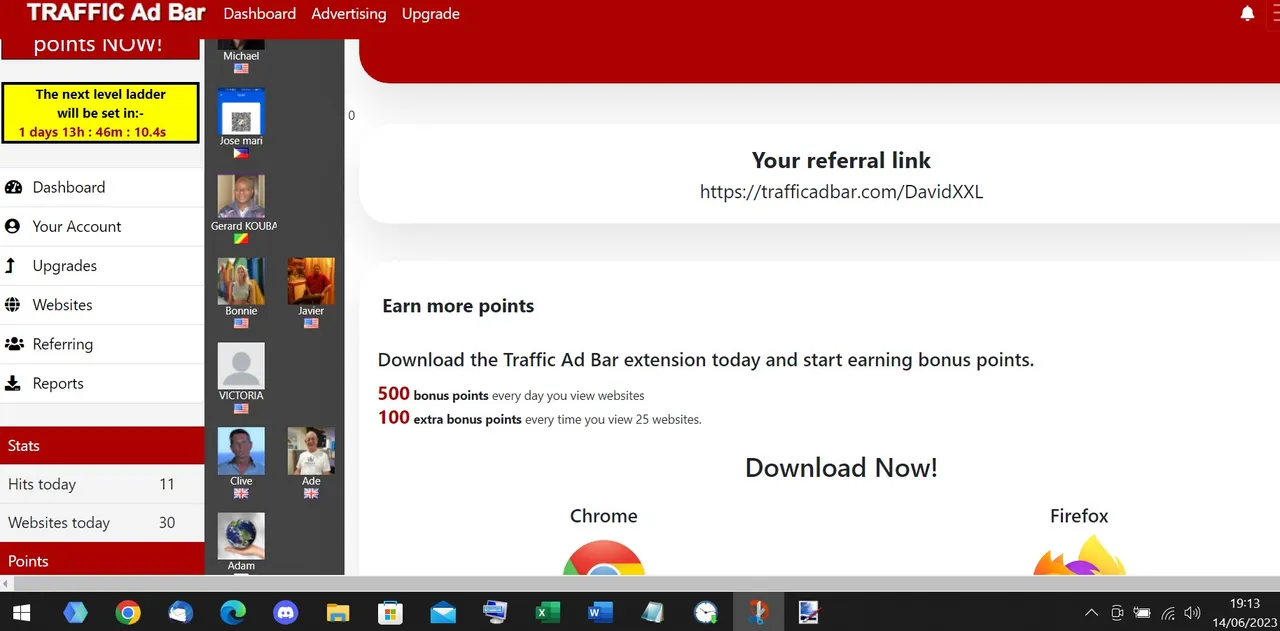This screenshot has height=631, width=1280.
Task: Click the volume icon in system tray
Action: (1192, 613)
